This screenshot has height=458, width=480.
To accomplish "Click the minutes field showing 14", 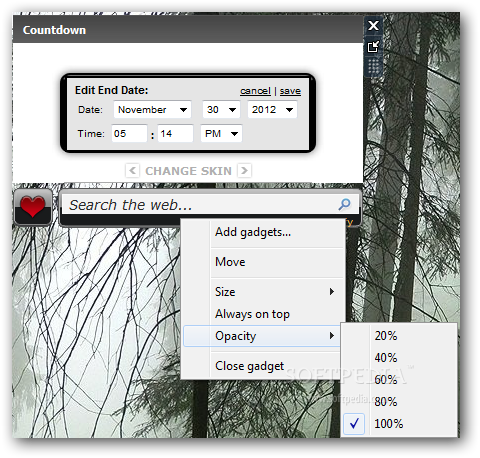I will 175,134.
